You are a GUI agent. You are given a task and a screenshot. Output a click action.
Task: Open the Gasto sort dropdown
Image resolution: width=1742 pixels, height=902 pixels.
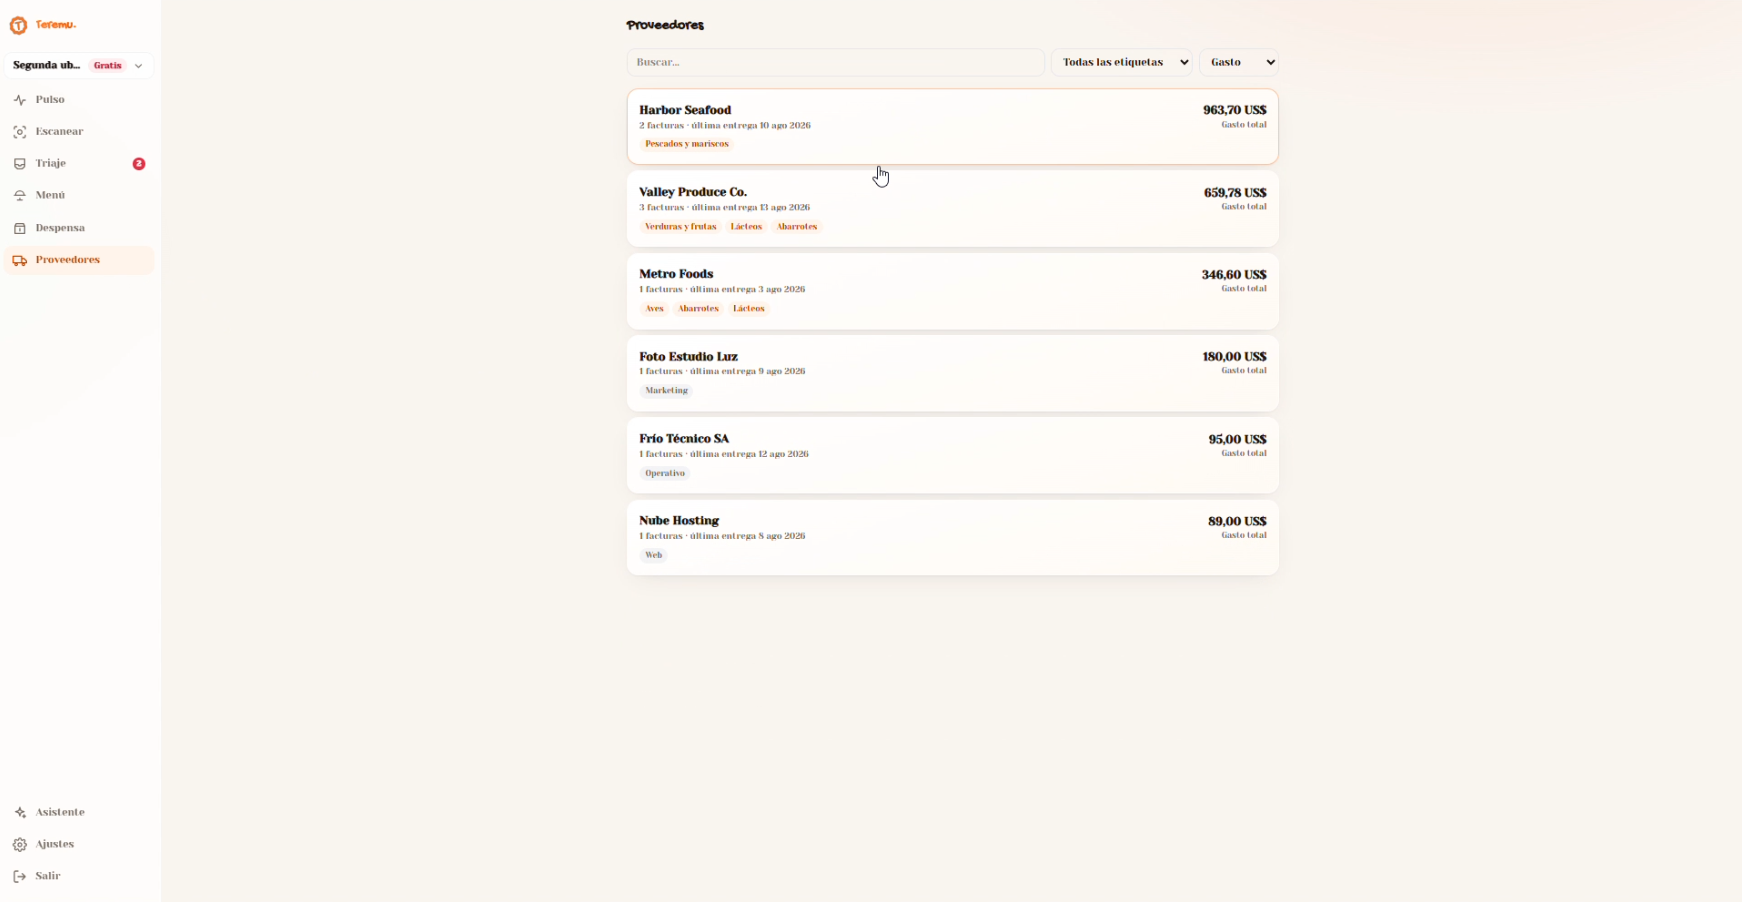pyautogui.click(x=1239, y=62)
